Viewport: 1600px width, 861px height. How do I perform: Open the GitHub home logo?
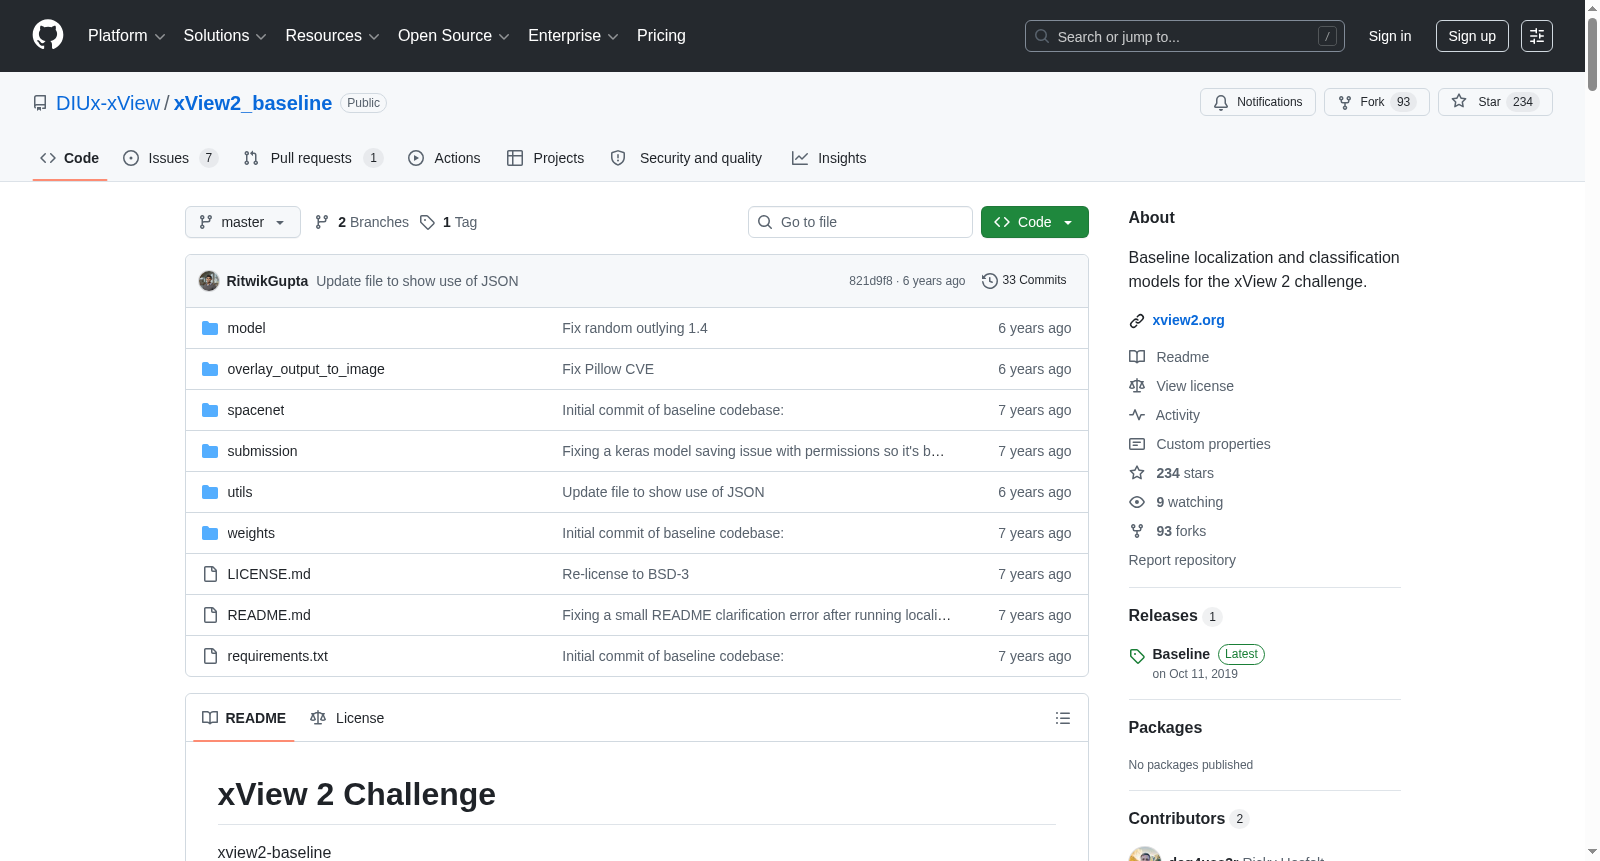(x=48, y=35)
